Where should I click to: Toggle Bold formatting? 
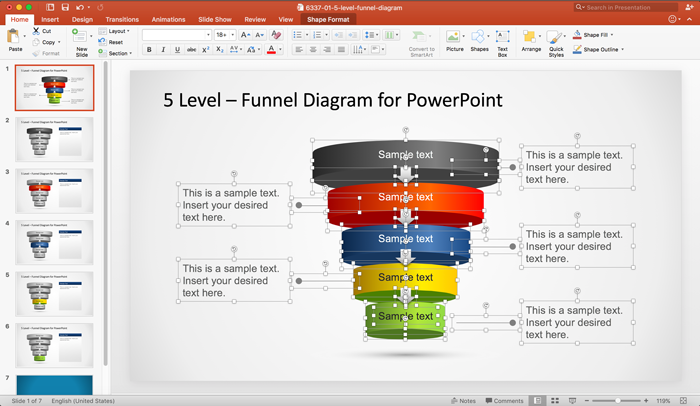click(149, 50)
